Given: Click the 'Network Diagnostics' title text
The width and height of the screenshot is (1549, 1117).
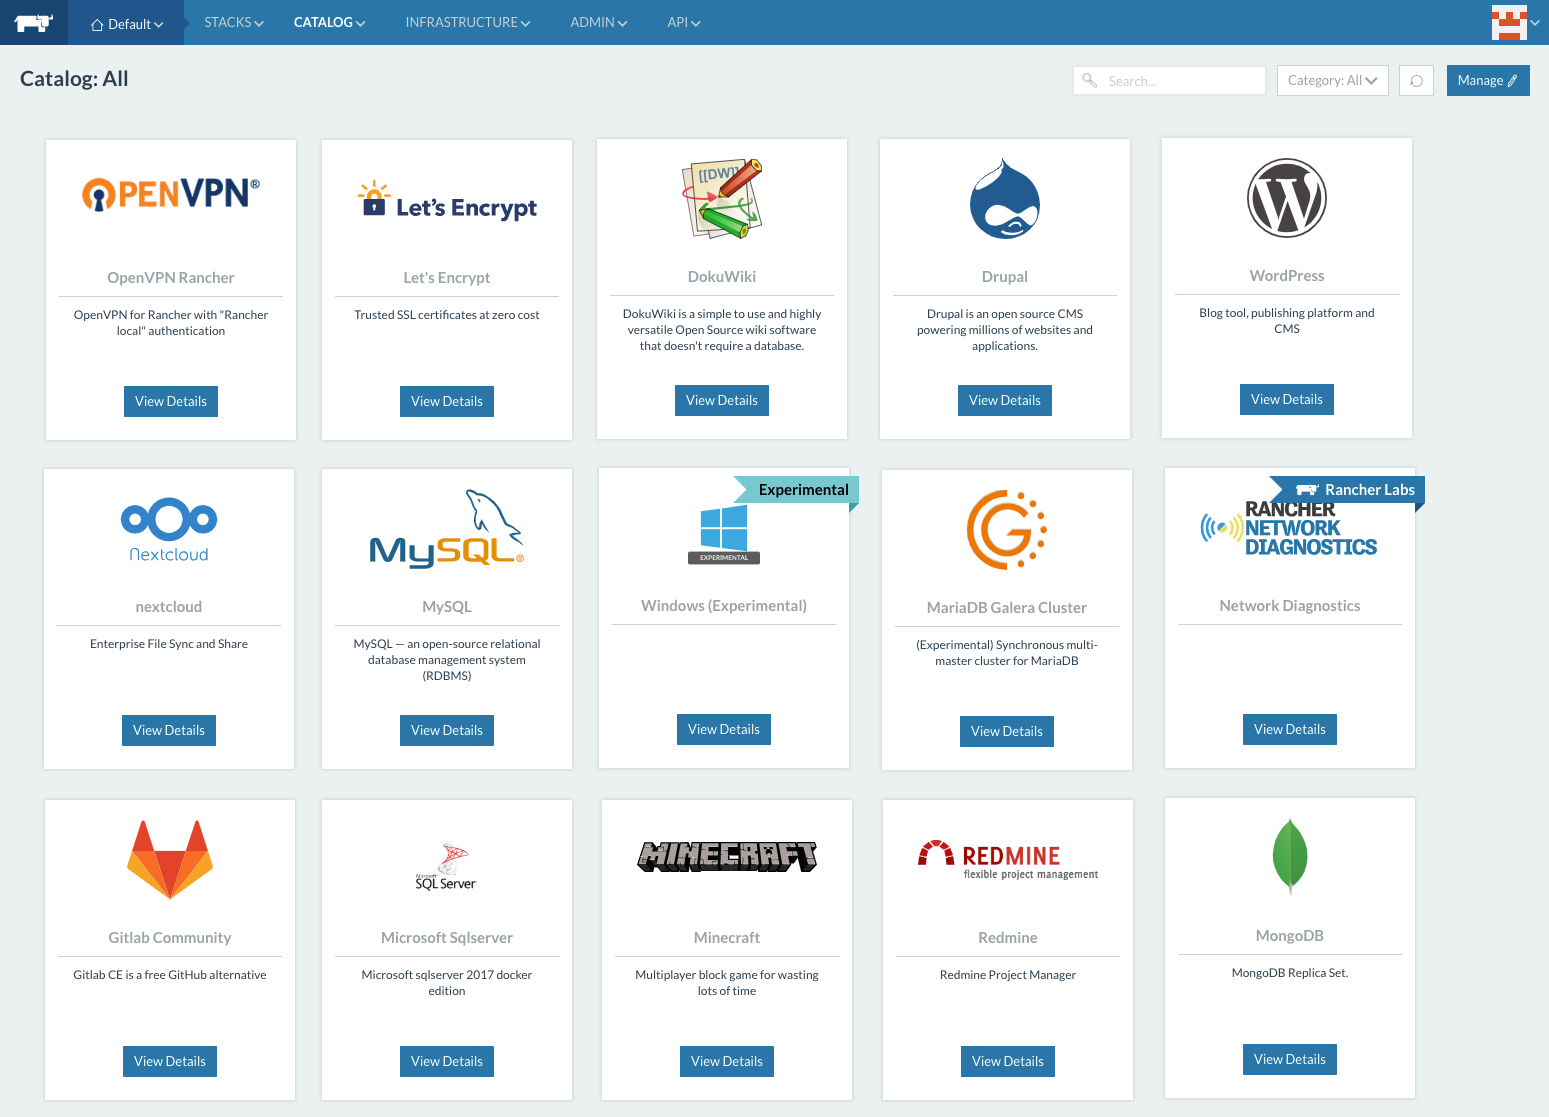Looking at the screenshot, I should 1290,606.
